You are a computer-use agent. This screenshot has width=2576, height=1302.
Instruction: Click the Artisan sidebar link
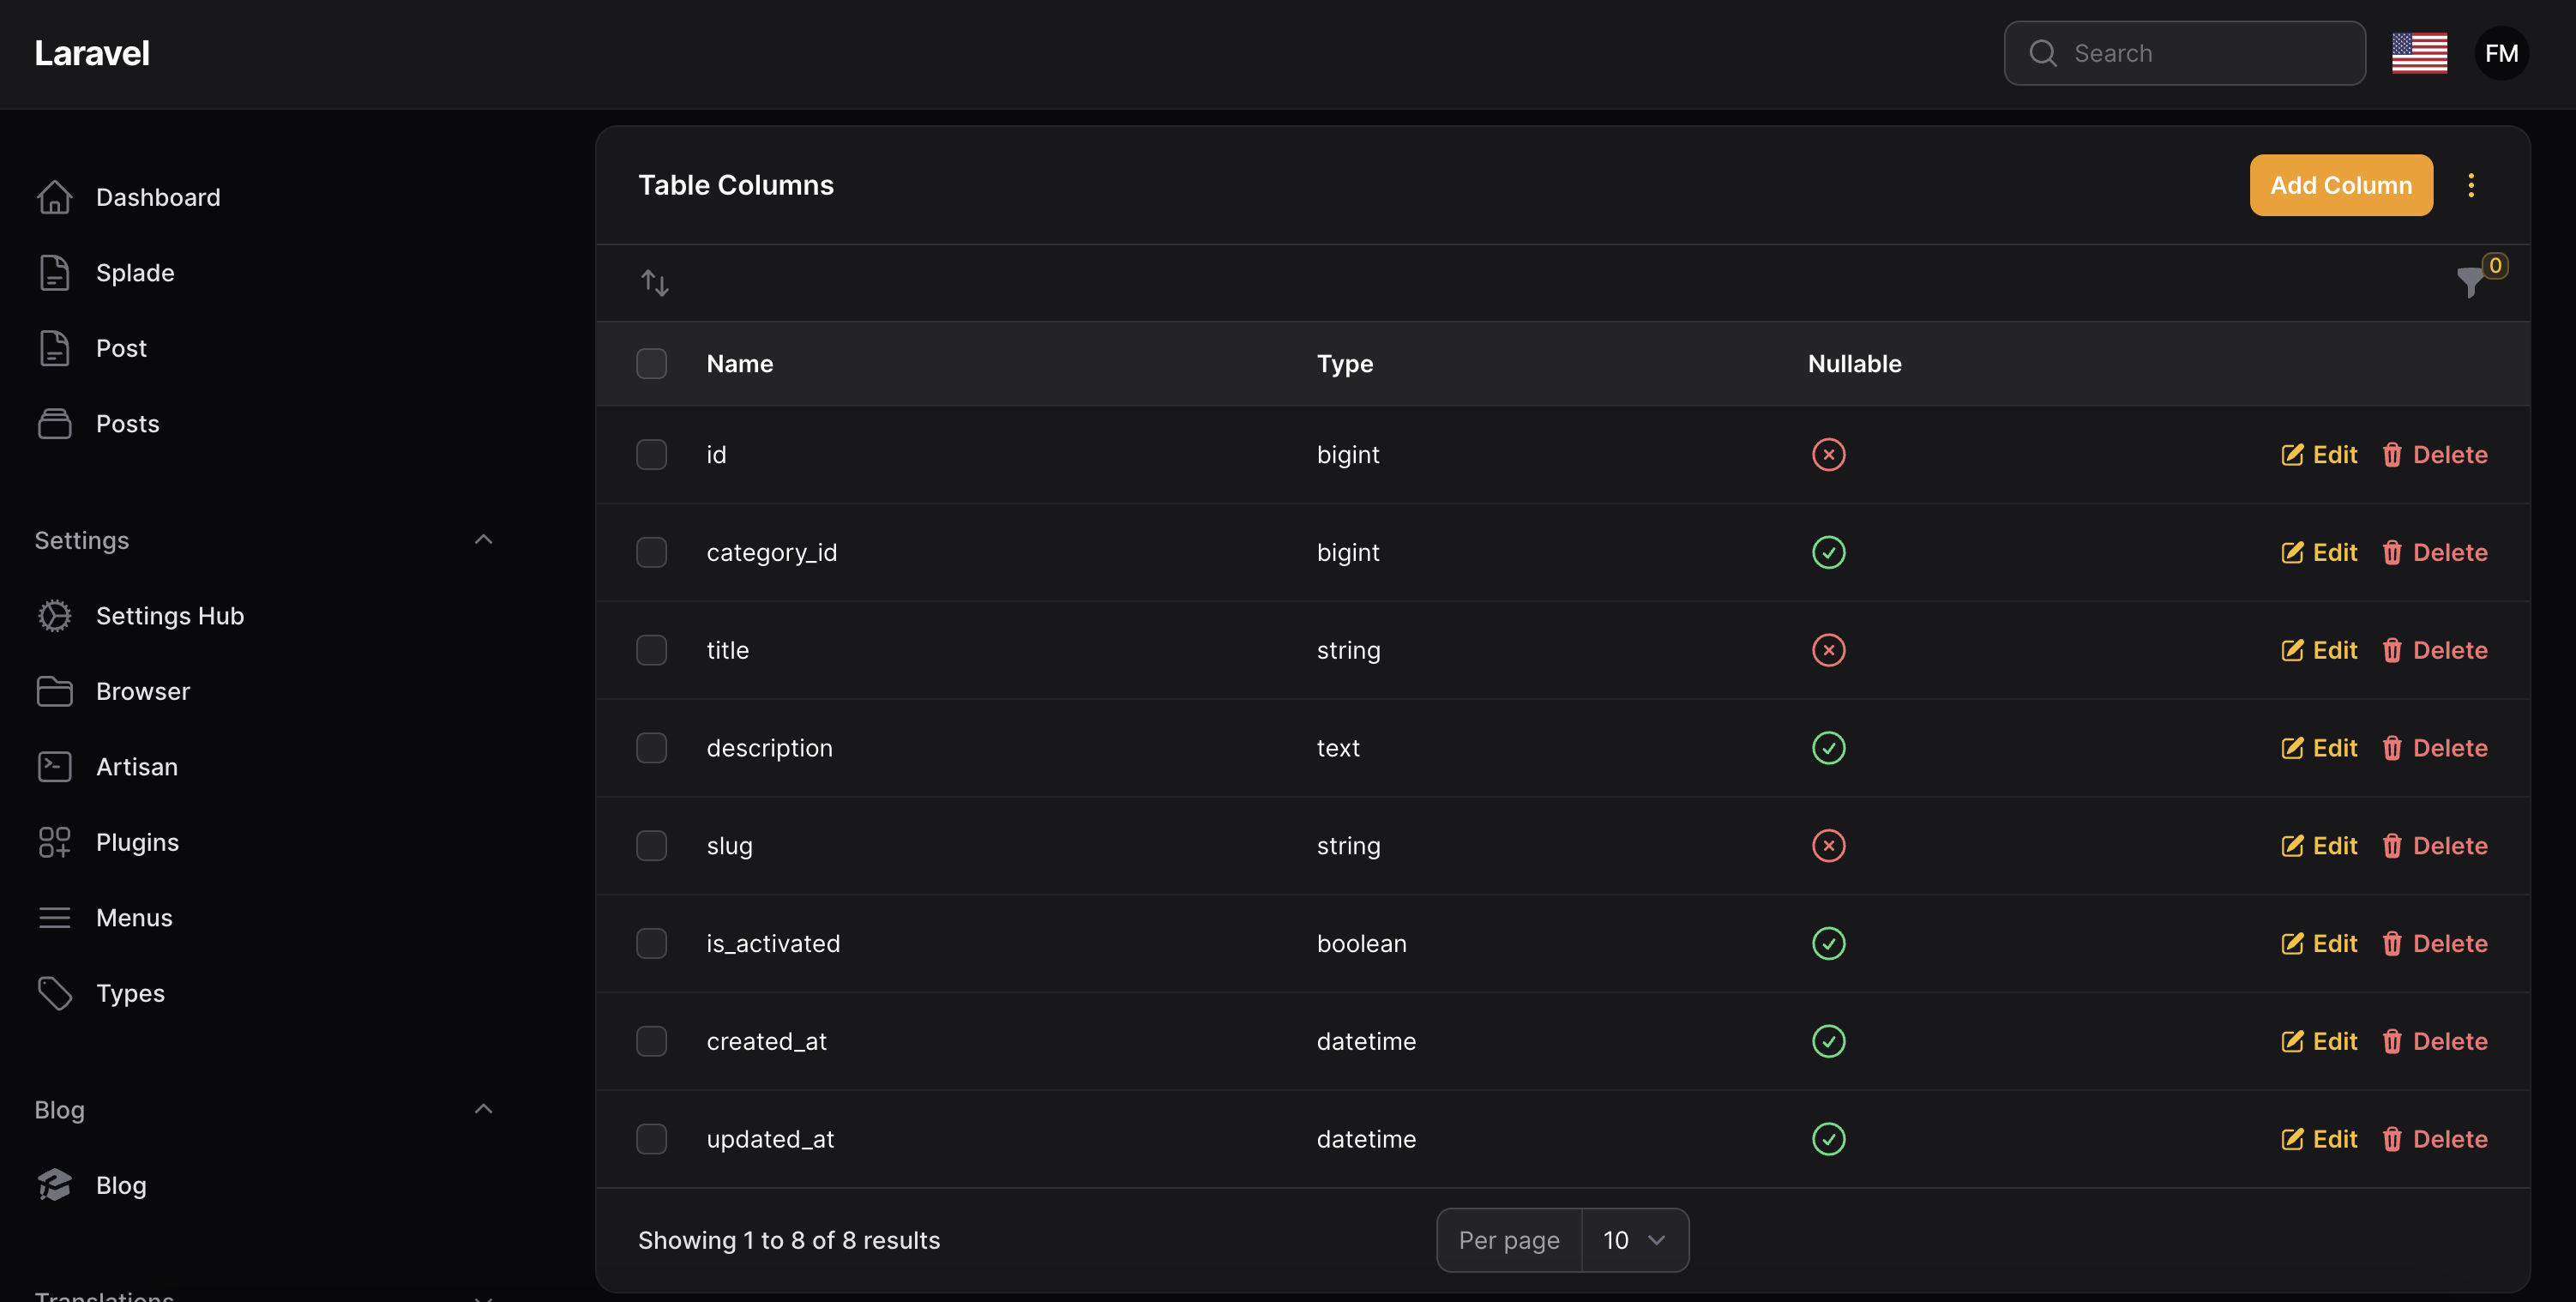point(138,766)
